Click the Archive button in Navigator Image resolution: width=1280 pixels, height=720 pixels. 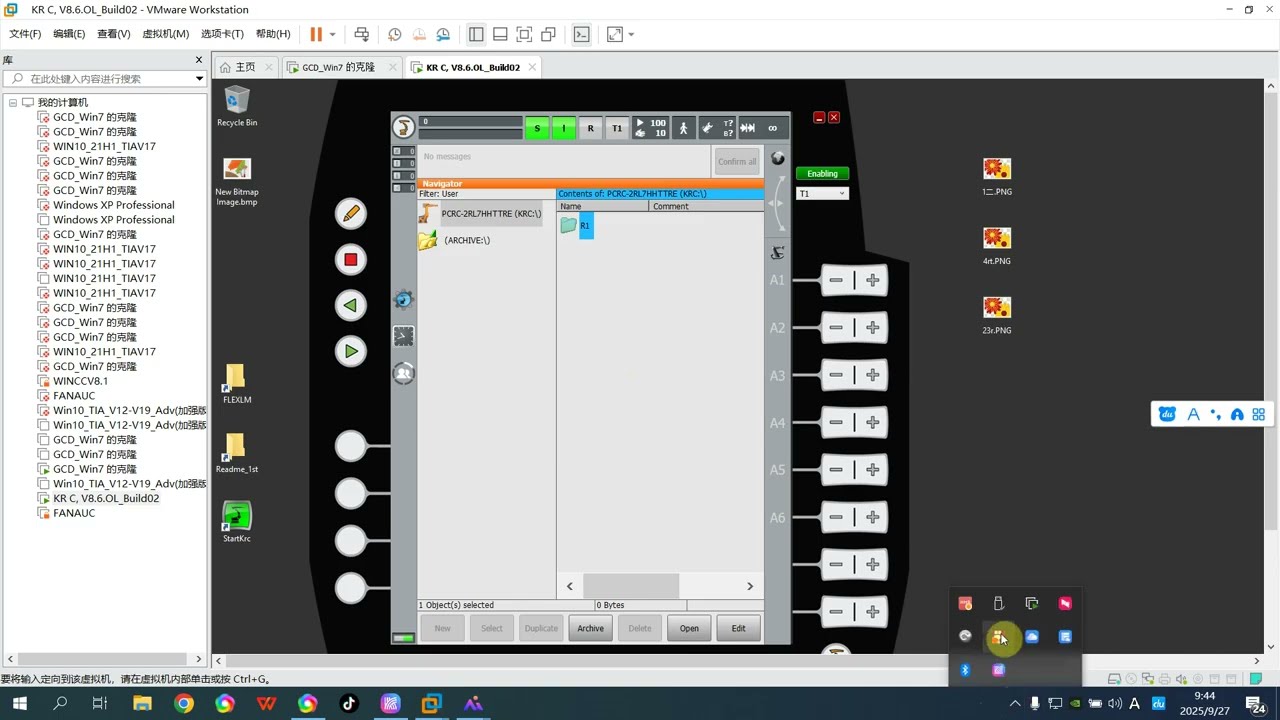(x=590, y=629)
